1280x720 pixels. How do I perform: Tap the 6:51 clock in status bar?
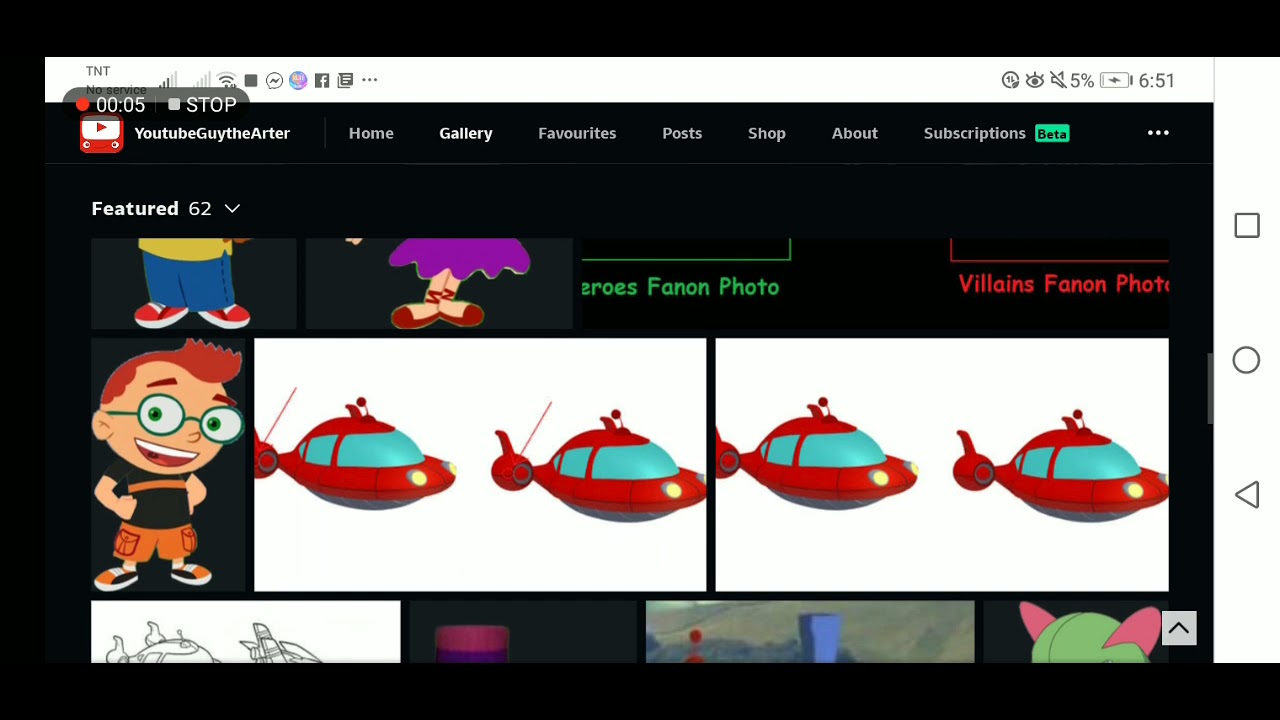(x=1157, y=81)
